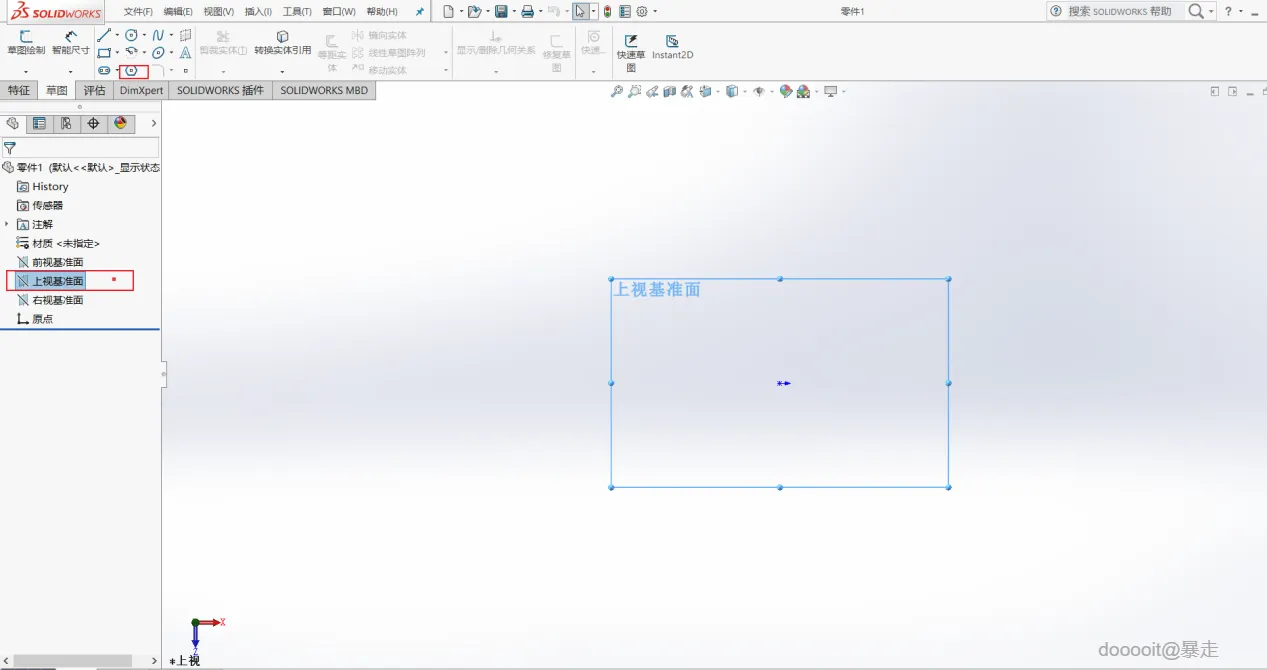
Task: Open the Options gear icon
Action: pos(642,11)
